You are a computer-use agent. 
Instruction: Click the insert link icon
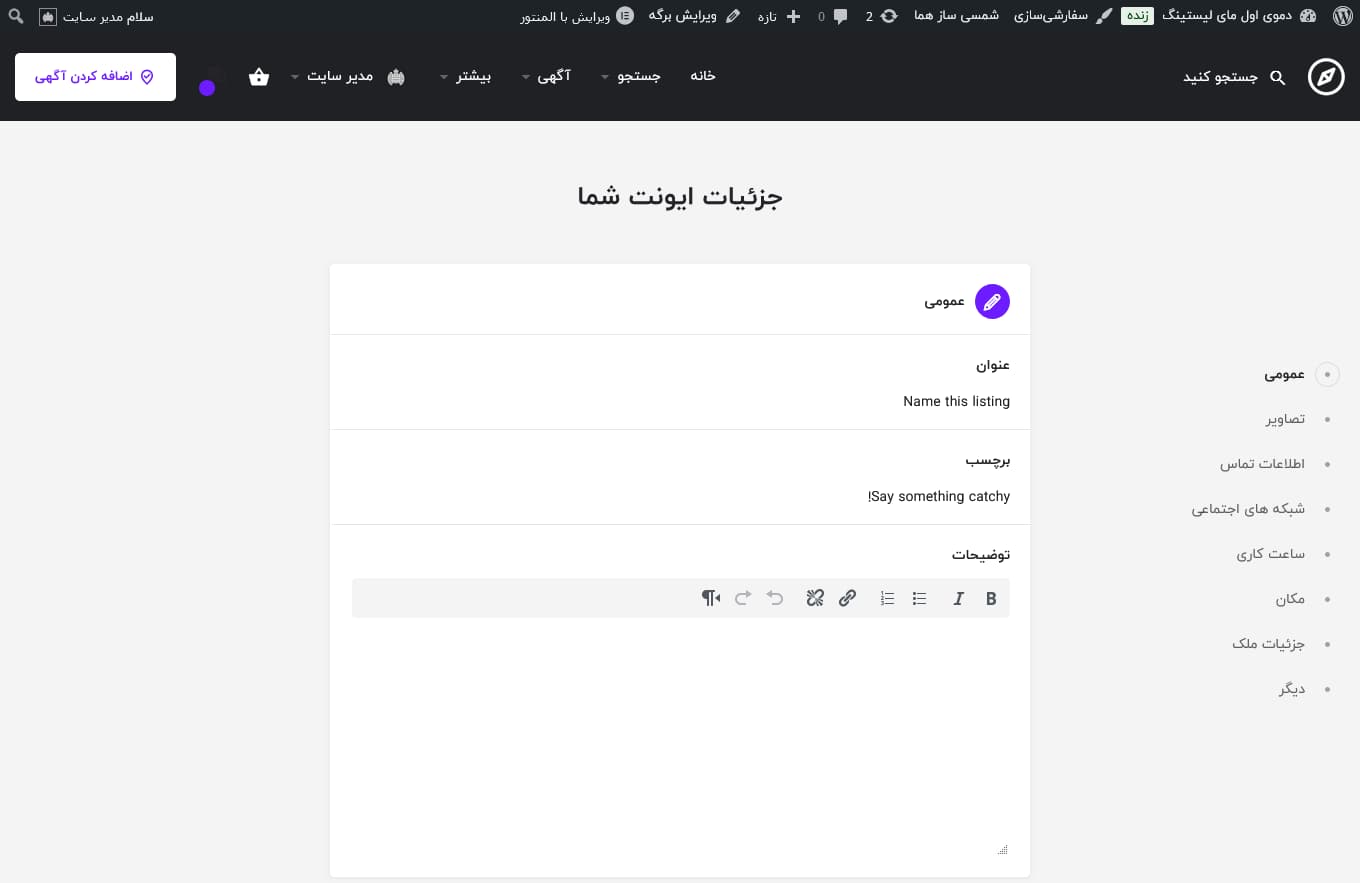click(x=847, y=598)
